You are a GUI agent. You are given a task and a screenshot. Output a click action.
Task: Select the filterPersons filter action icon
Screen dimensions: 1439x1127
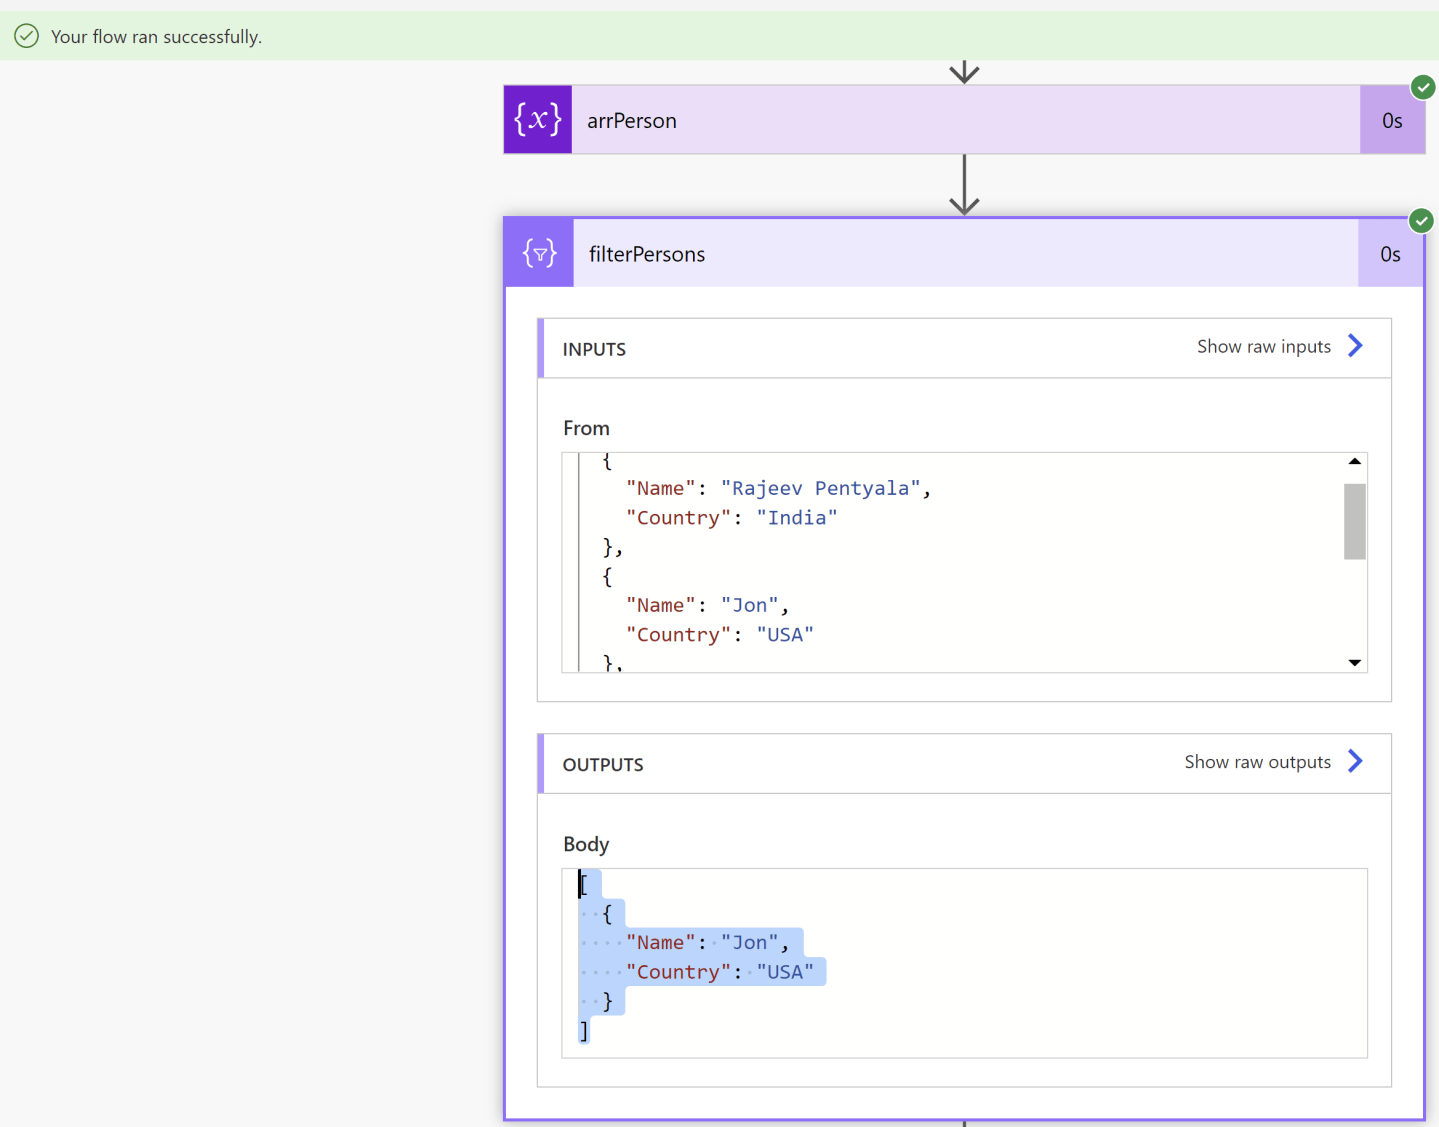[539, 253]
